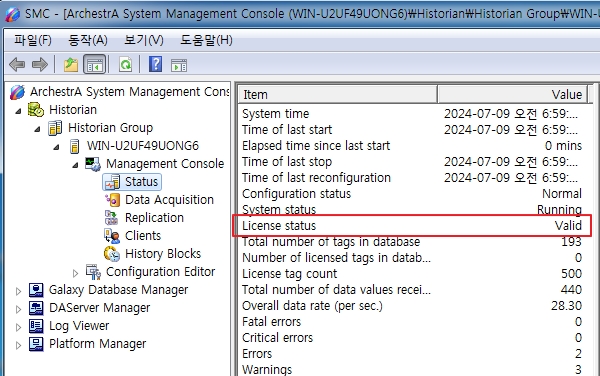Open the 도움말(H) menu
600x376 pixels.
[x=206, y=40]
